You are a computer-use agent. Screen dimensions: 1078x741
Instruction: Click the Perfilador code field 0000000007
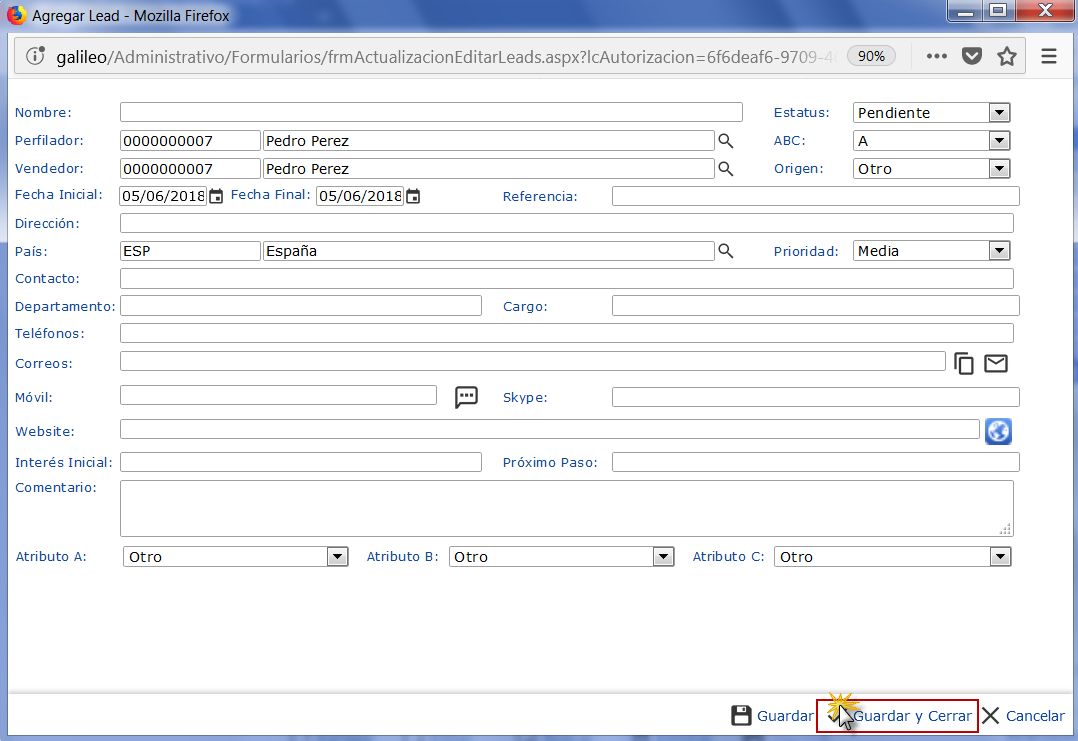point(190,141)
